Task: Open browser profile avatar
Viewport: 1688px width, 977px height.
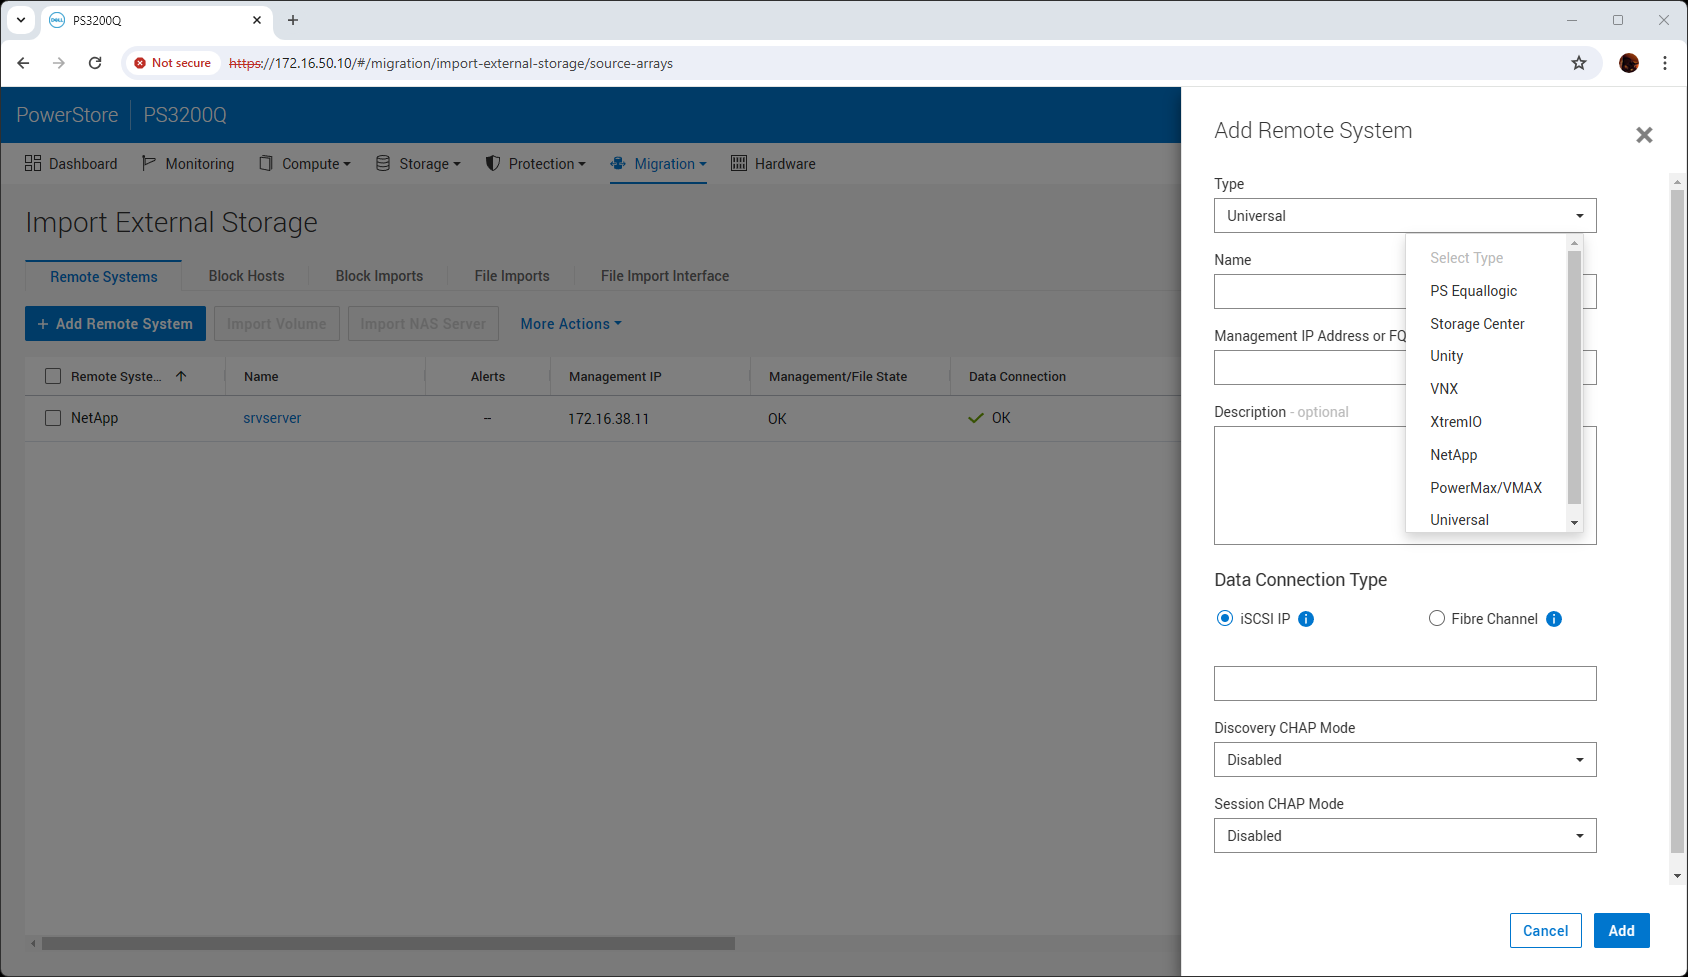Action: pos(1629,63)
